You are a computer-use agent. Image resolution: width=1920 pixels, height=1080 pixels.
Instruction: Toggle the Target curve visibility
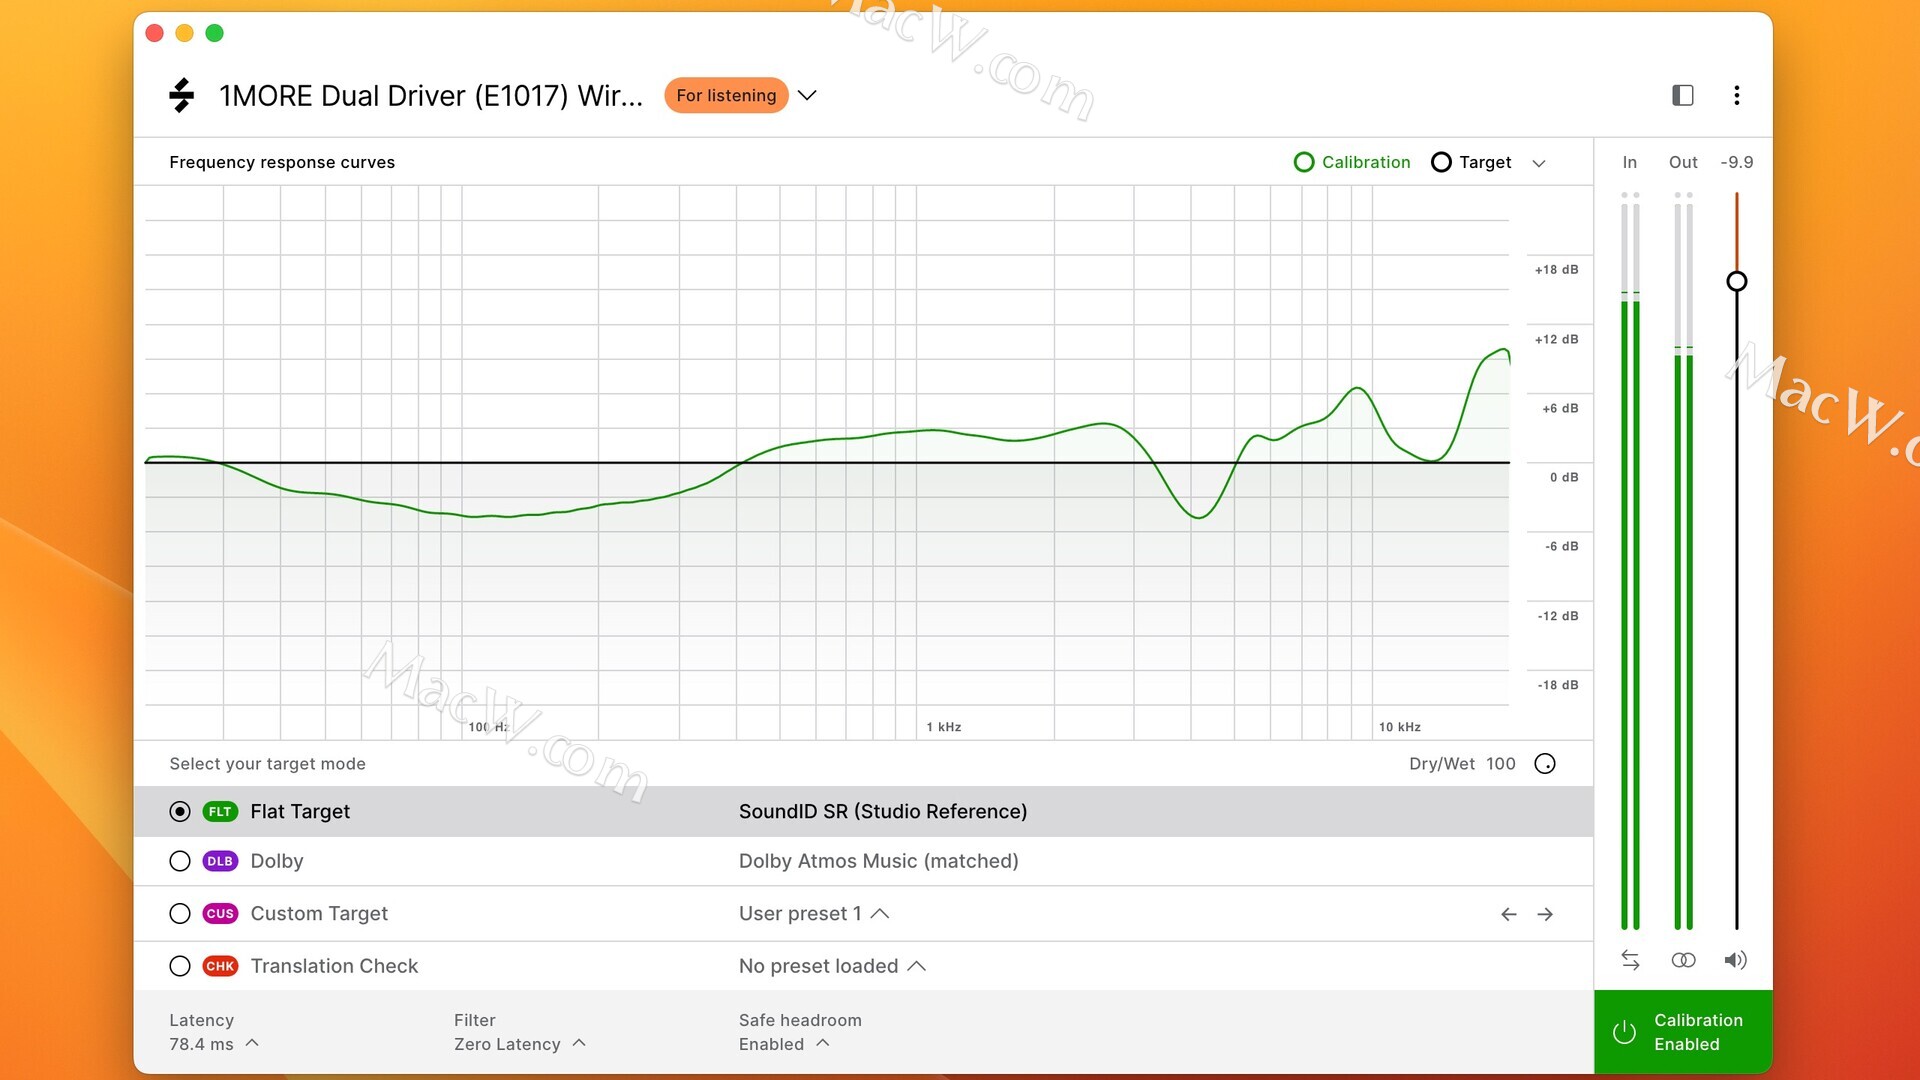(1471, 162)
